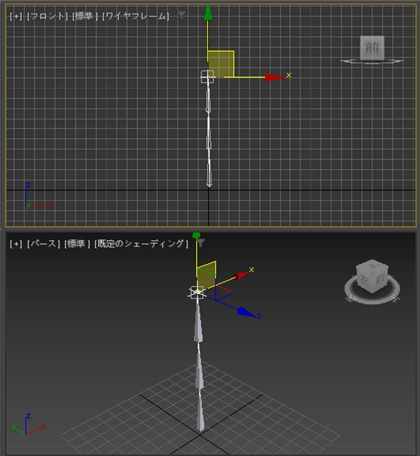Click the 前 face of Front viewport ViewCube
Viewport: 420px width, 456px height.
click(372, 48)
